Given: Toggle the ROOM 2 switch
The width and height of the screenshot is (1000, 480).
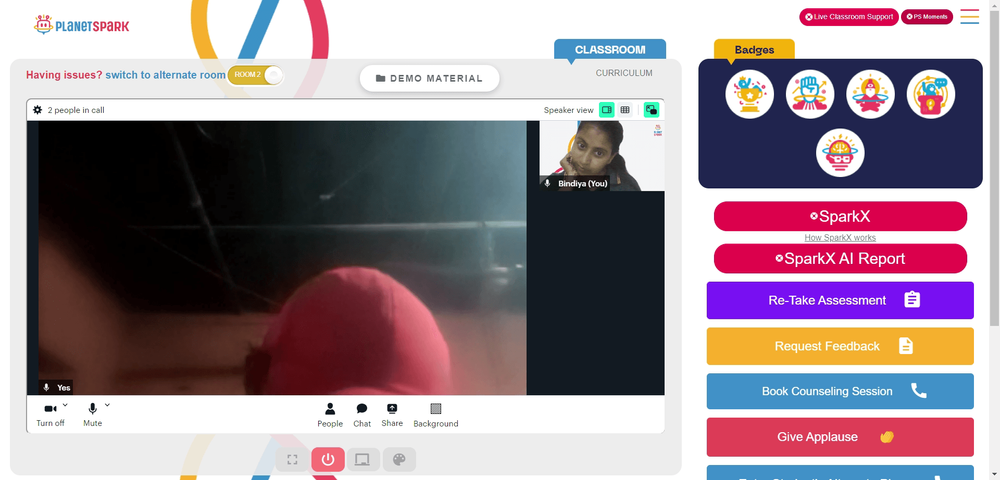Looking at the screenshot, I should click(x=255, y=75).
